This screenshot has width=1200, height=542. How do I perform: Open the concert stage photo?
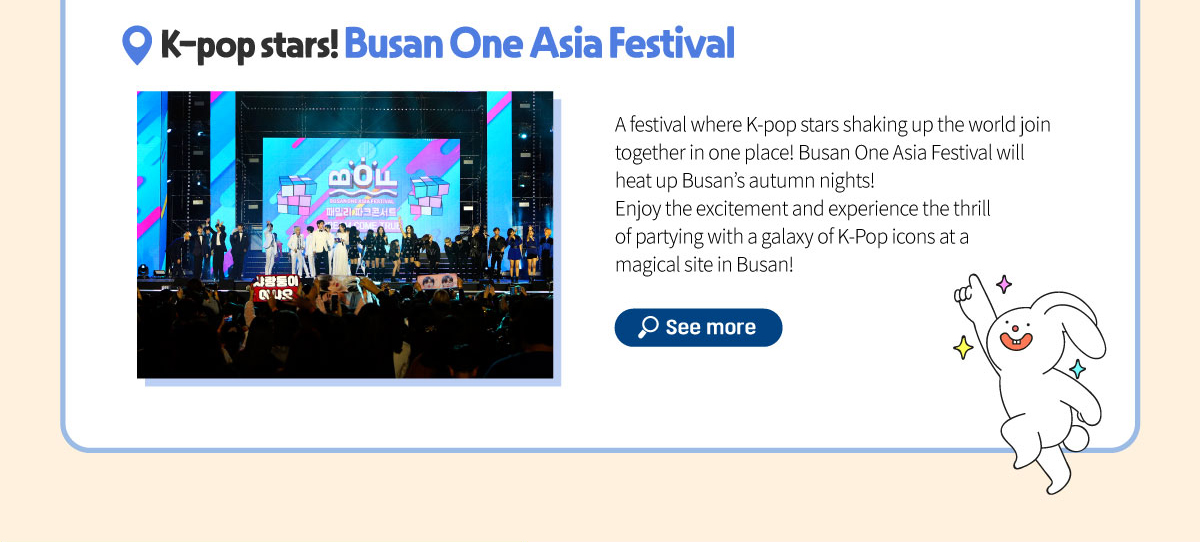pos(345,235)
